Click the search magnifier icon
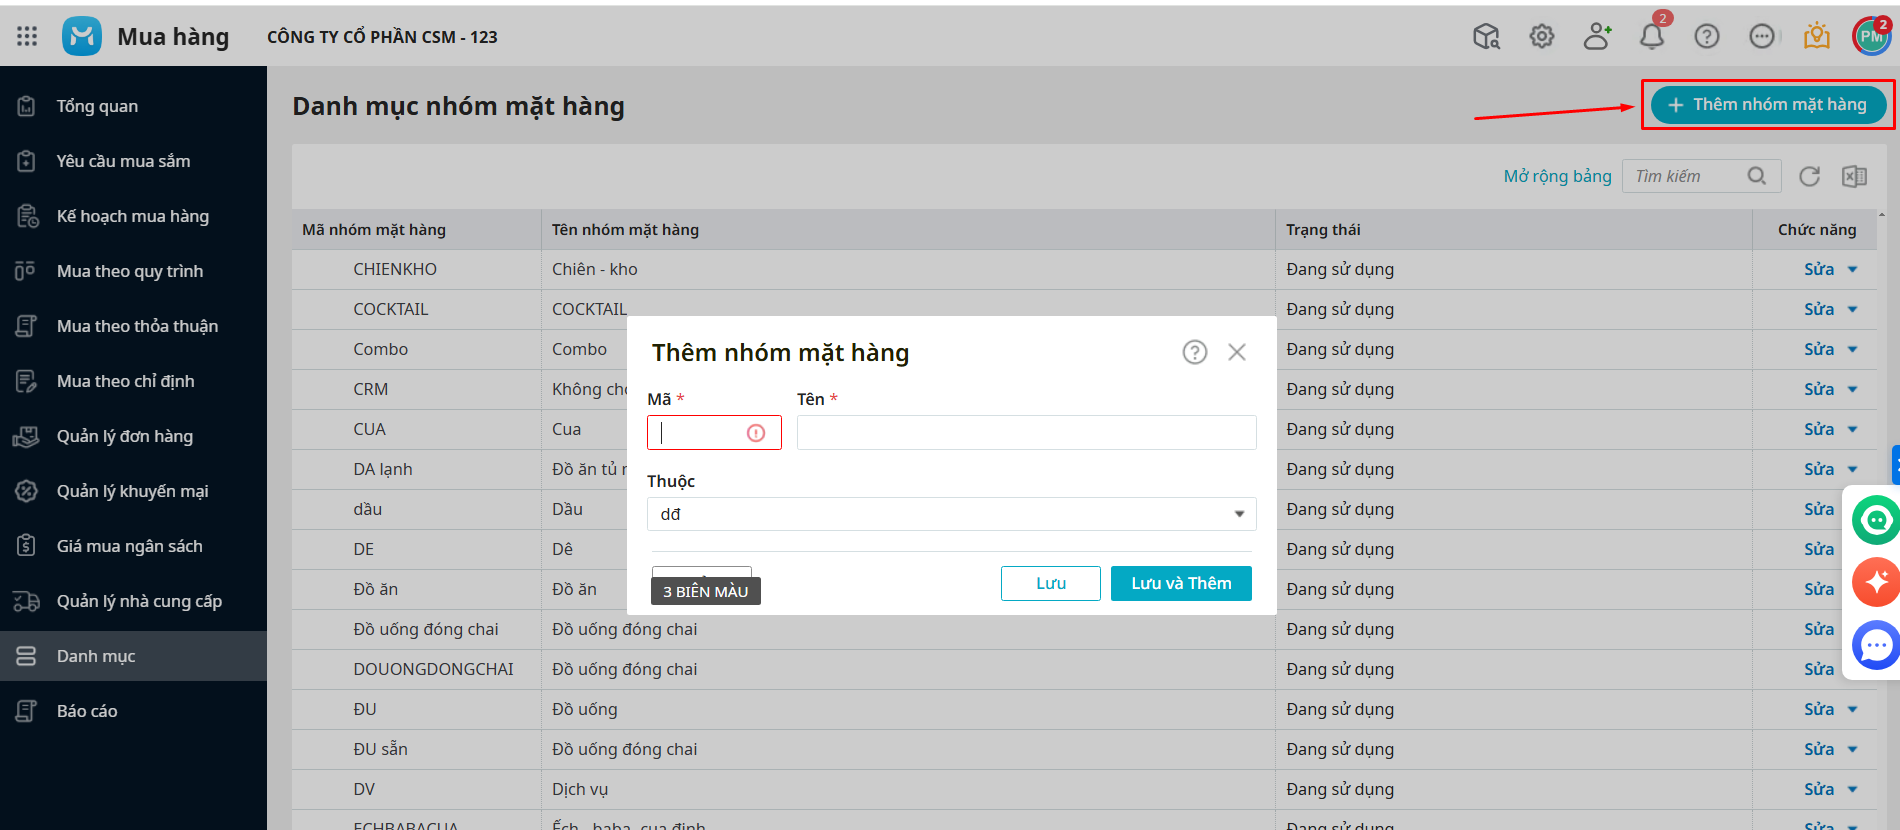The height and width of the screenshot is (830, 1900). point(1757,176)
